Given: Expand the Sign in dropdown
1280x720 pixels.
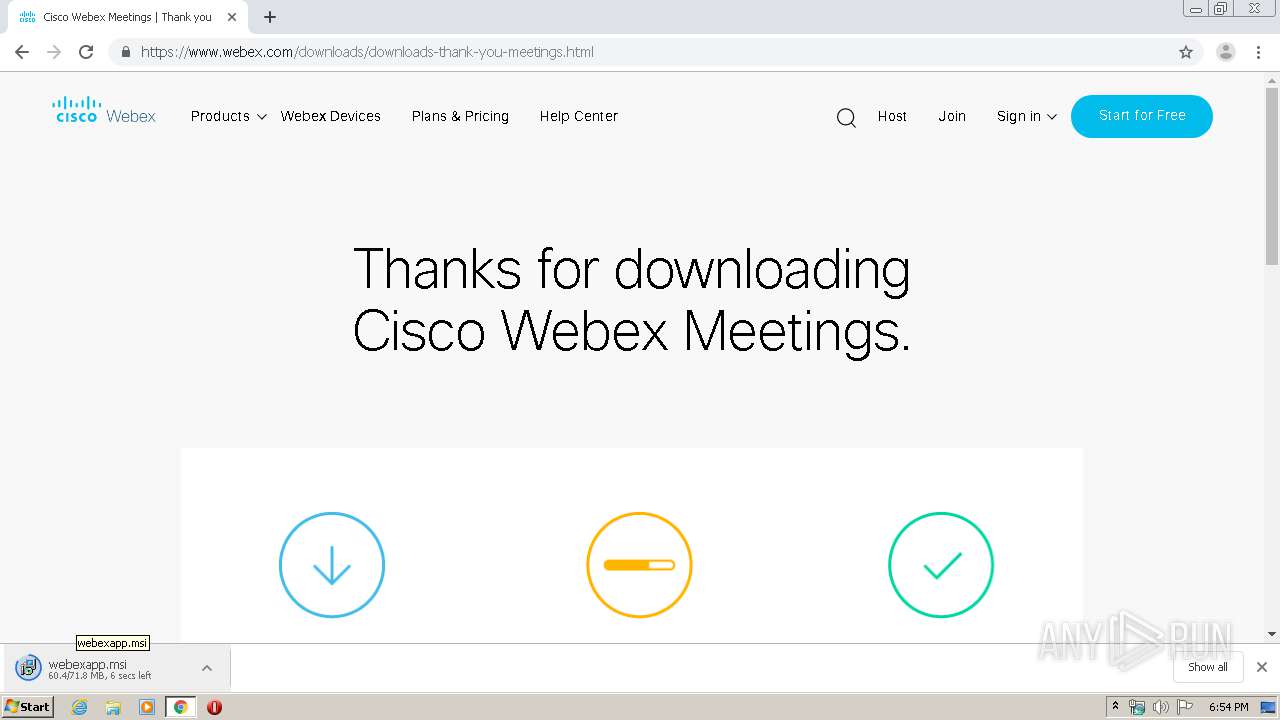Looking at the screenshot, I should tap(1027, 116).
